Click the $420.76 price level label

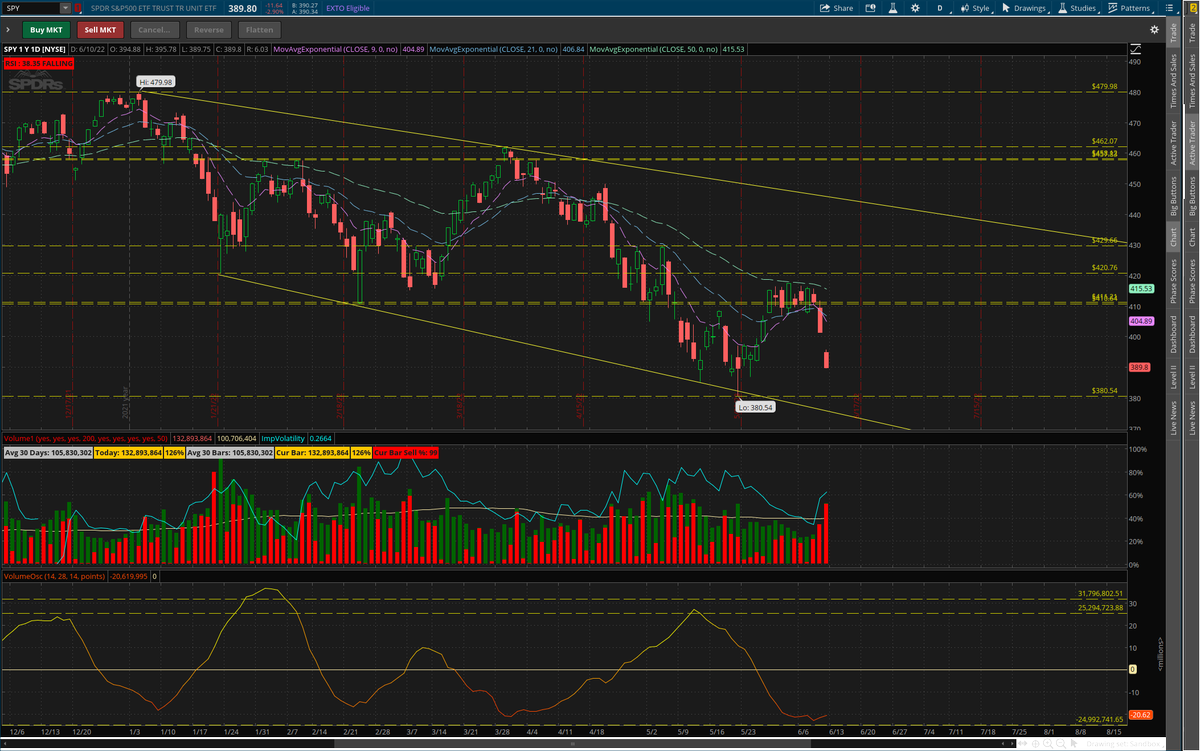1104,268
